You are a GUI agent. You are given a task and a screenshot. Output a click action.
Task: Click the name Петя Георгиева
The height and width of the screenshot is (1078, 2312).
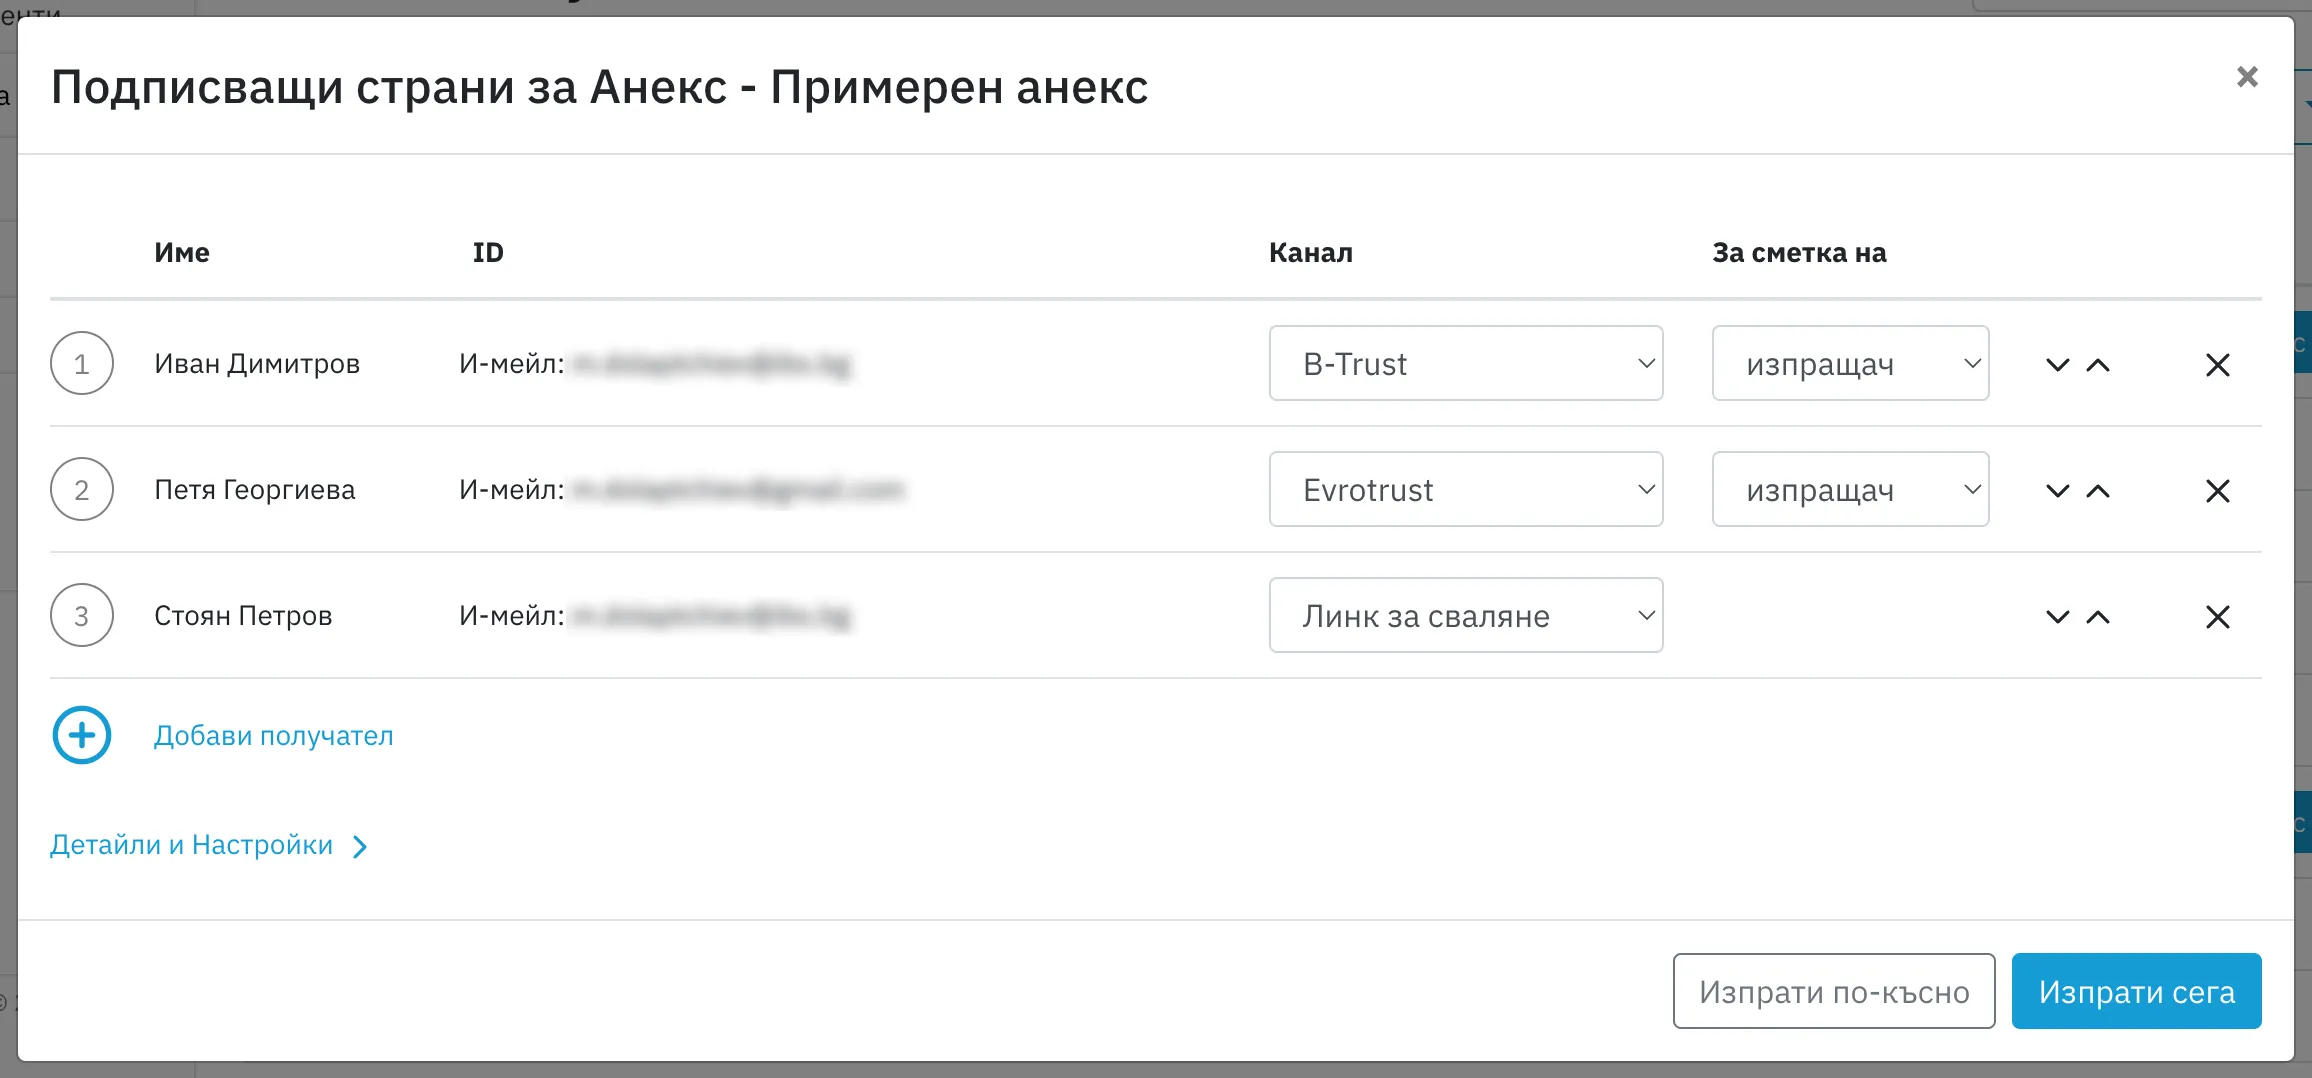(255, 490)
